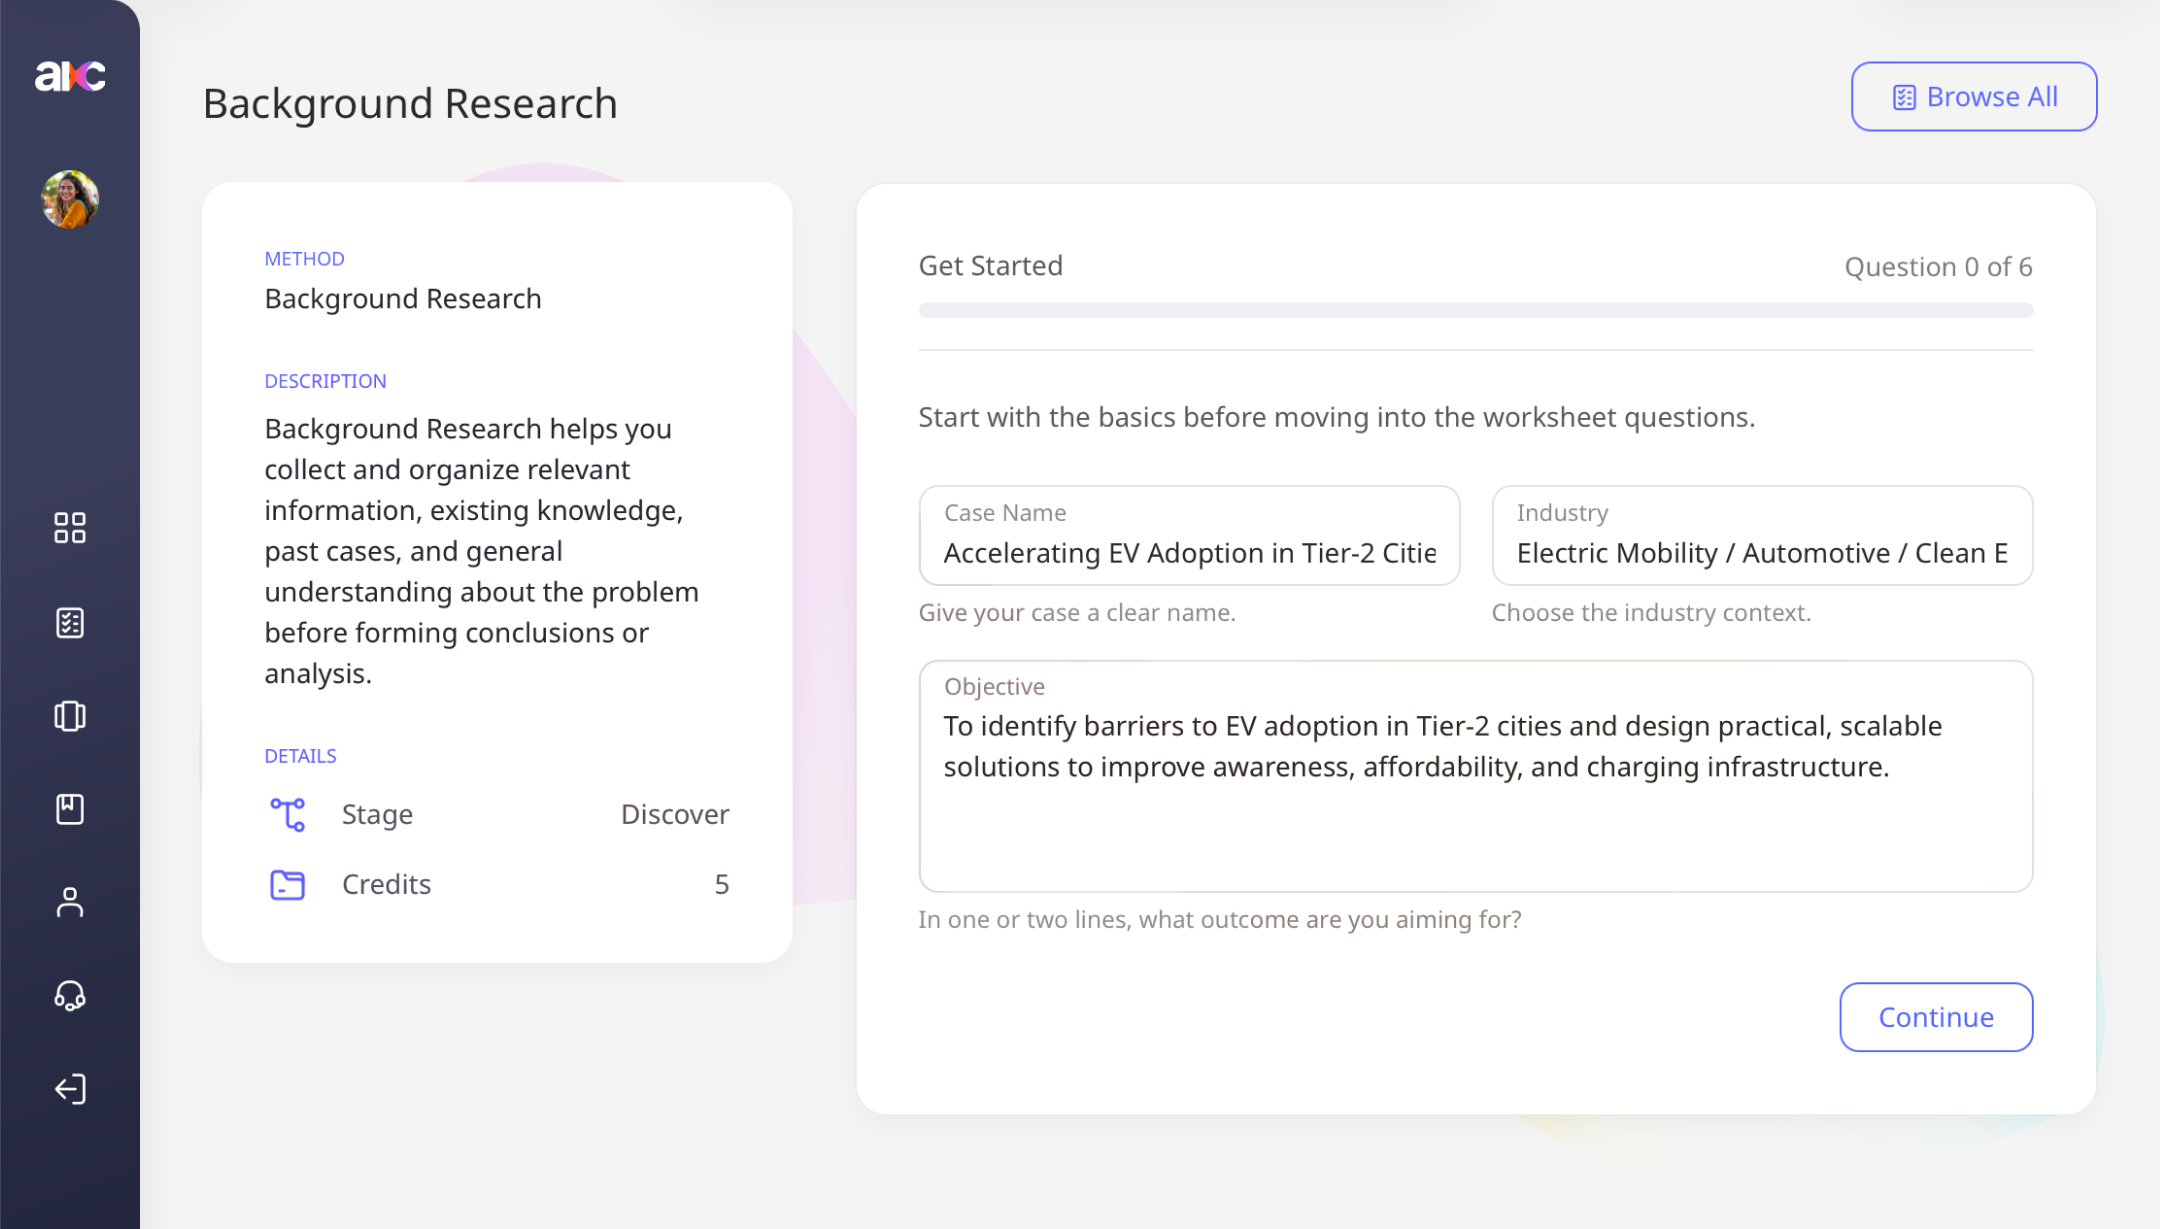Viewport: 2160px width, 1229px height.
Task: Click the Browse All button
Action: (1973, 96)
